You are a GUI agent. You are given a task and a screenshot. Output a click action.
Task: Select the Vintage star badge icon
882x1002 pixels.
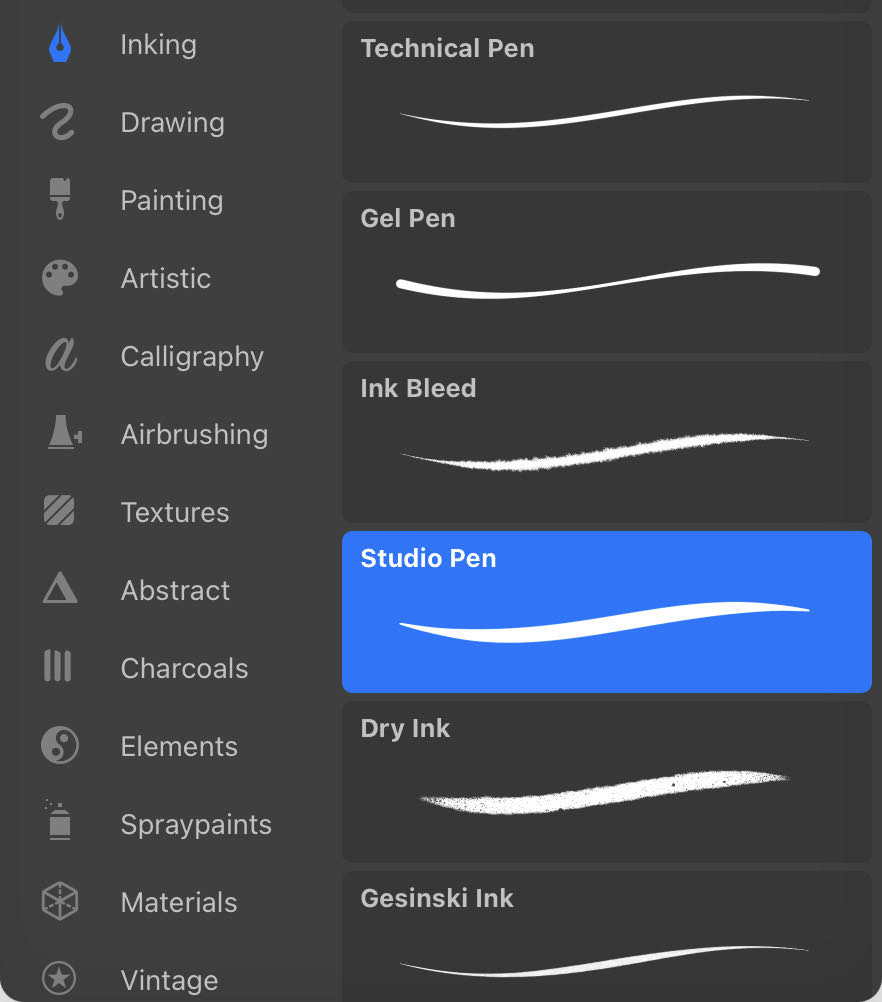[58, 979]
